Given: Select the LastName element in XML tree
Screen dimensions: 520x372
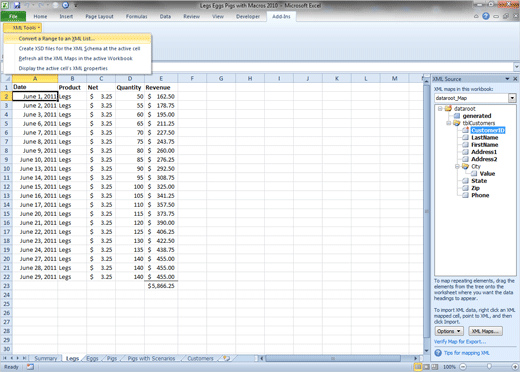Looking at the screenshot, I should pos(484,138).
